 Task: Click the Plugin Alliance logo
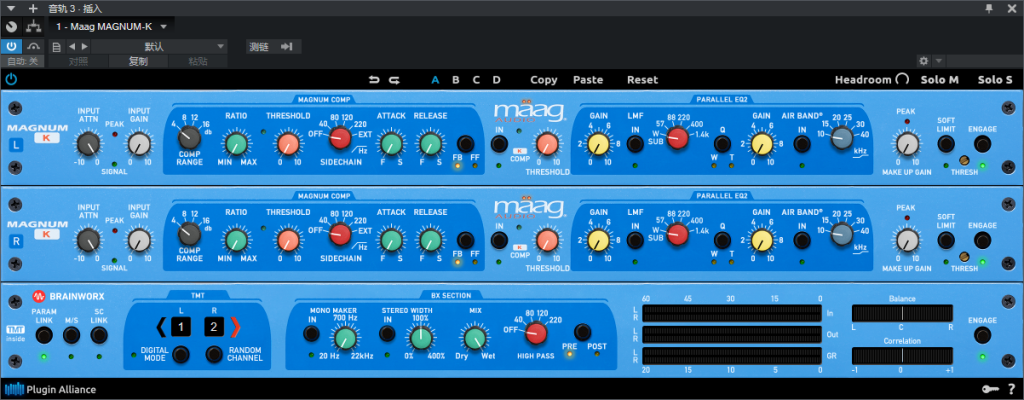[x=51, y=390]
